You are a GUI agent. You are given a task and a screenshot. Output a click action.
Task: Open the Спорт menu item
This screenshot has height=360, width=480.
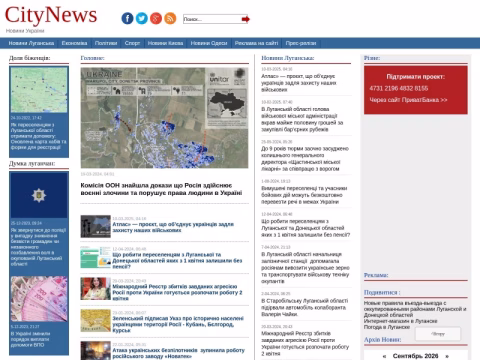click(x=132, y=43)
